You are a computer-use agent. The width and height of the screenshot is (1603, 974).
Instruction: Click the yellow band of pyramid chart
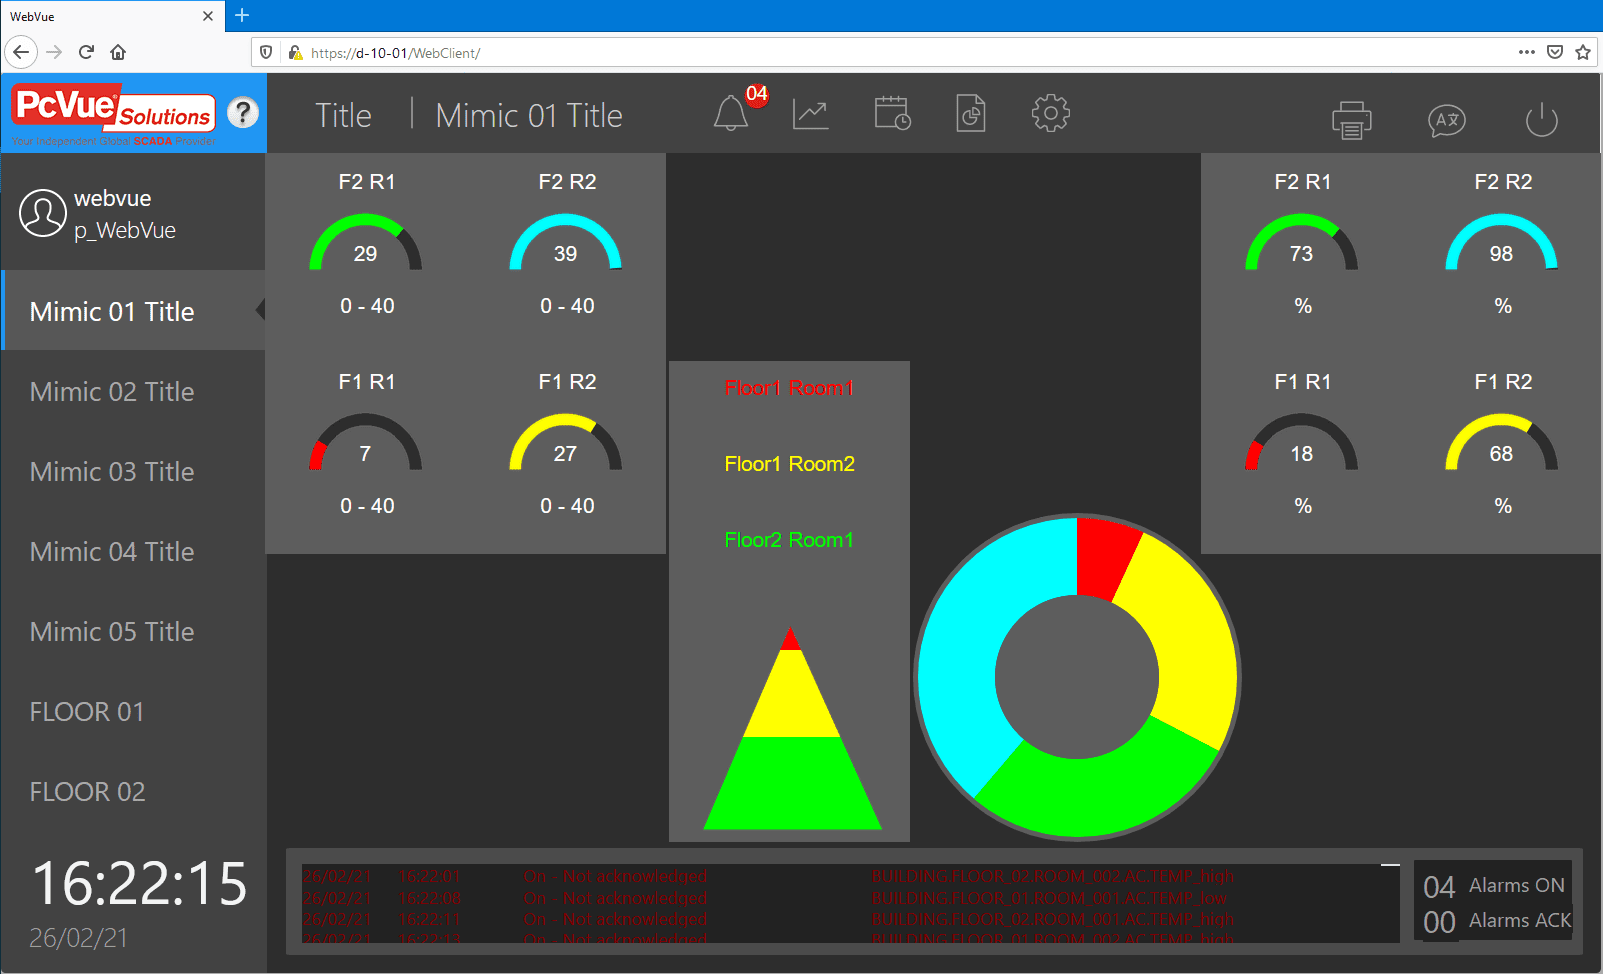(x=791, y=695)
